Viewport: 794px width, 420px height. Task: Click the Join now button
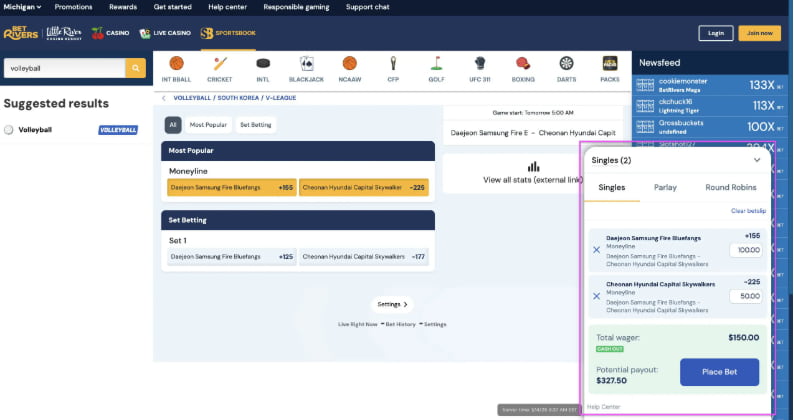[x=760, y=33]
